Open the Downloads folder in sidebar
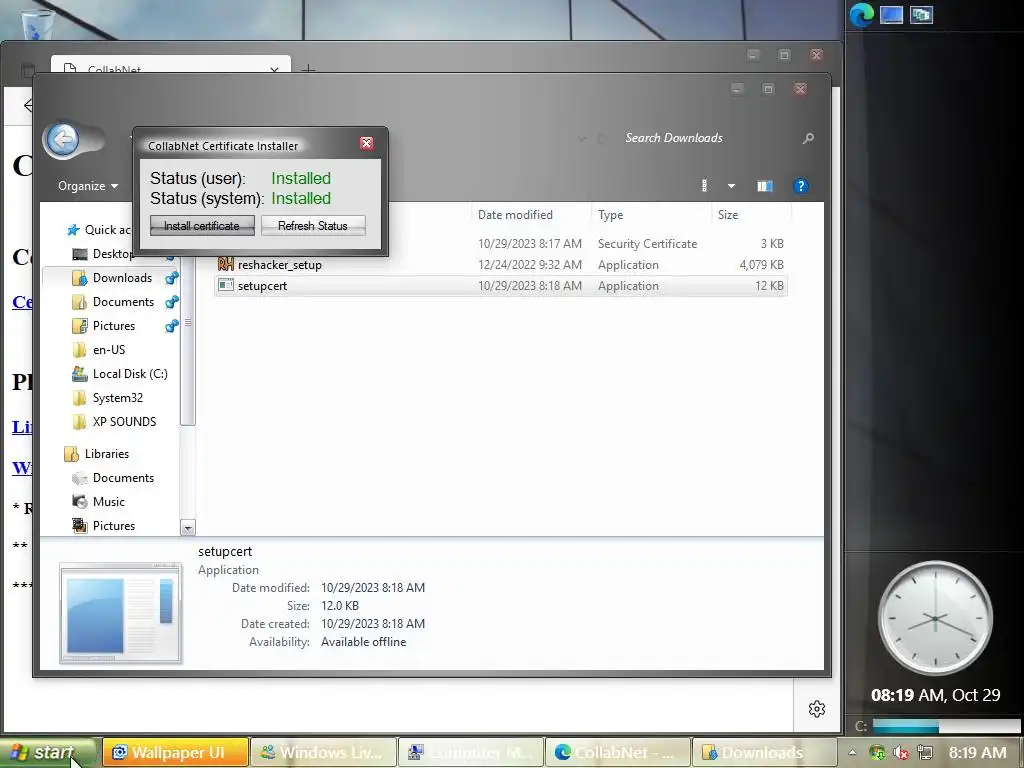The width and height of the screenshot is (1024, 768). (x=122, y=278)
